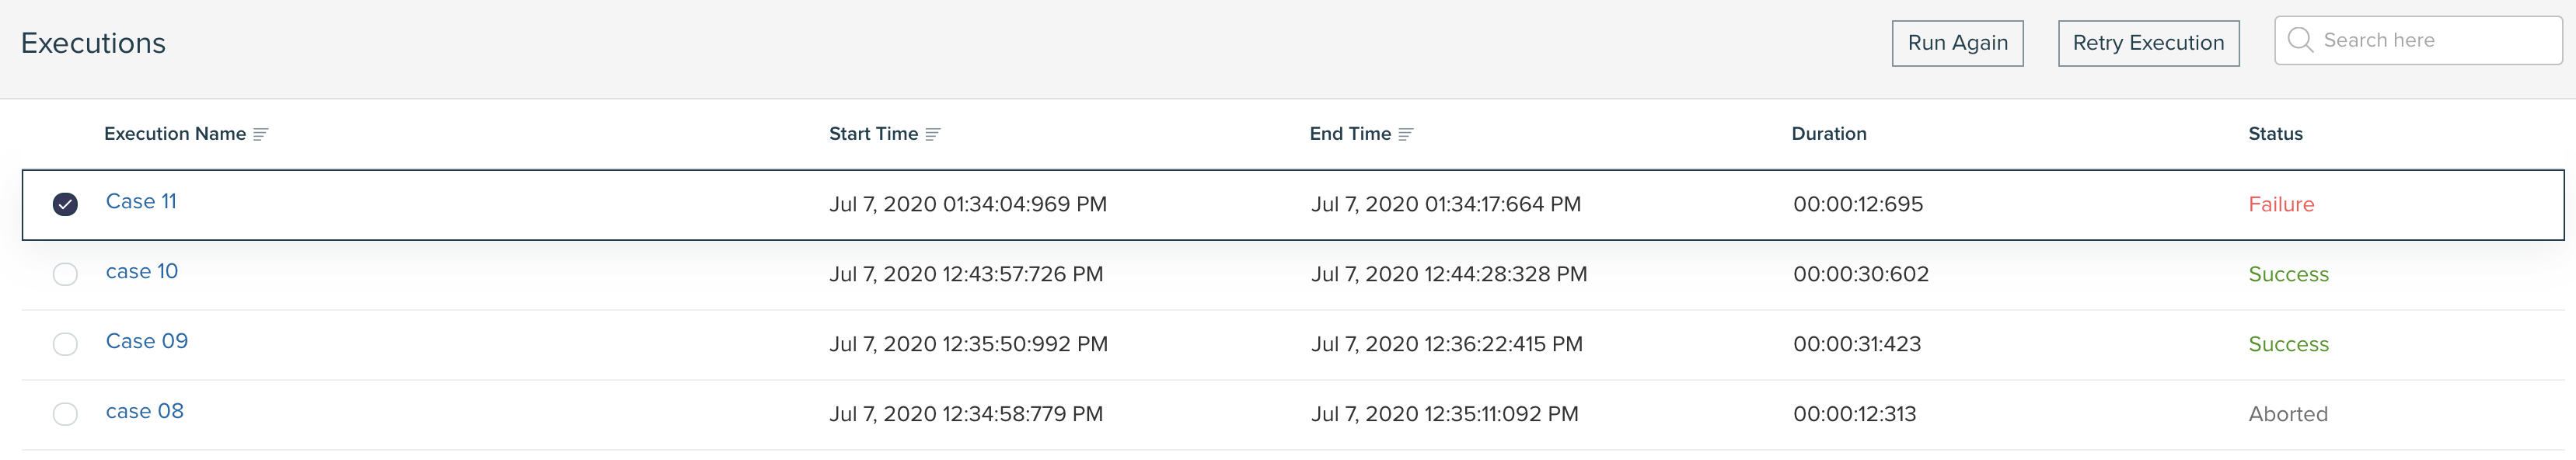Click the End Time sort icon
The width and height of the screenshot is (2576, 460).
point(1405,134)
